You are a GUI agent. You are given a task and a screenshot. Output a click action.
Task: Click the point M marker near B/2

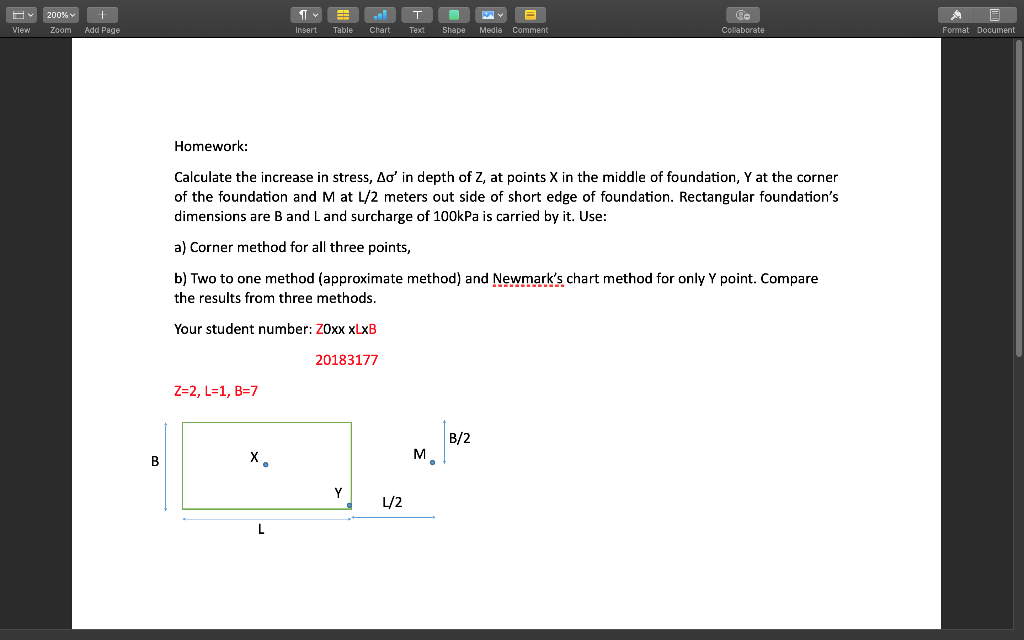tap(432, 462)
